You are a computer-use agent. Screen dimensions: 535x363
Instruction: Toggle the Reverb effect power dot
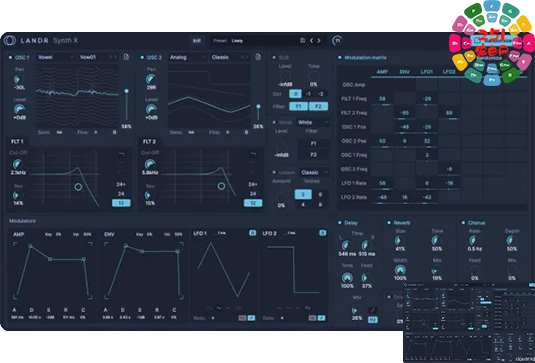[x=389, y=223]
